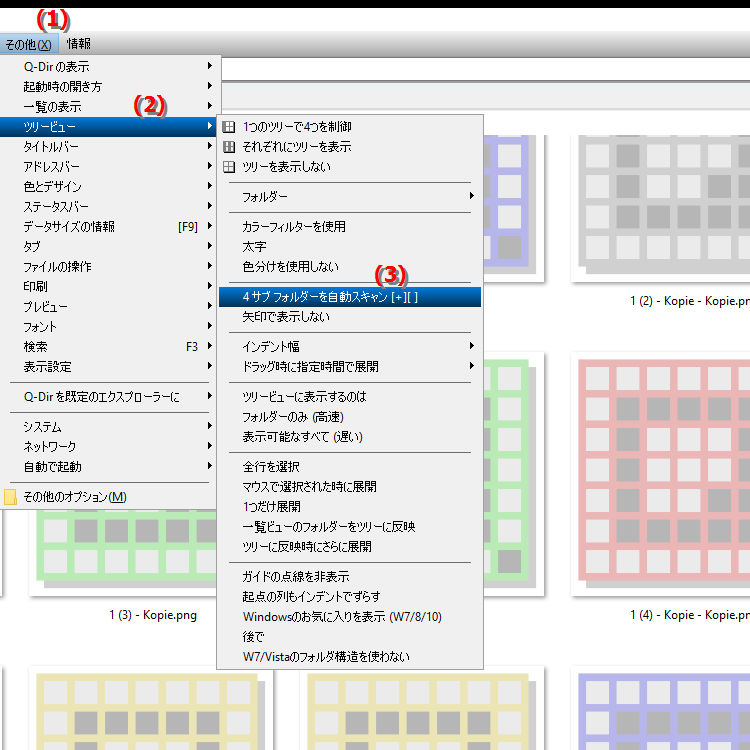
Task: Toggle ガイドの点線を非表示
Action: pyautogui.click(x=350, y=577)
